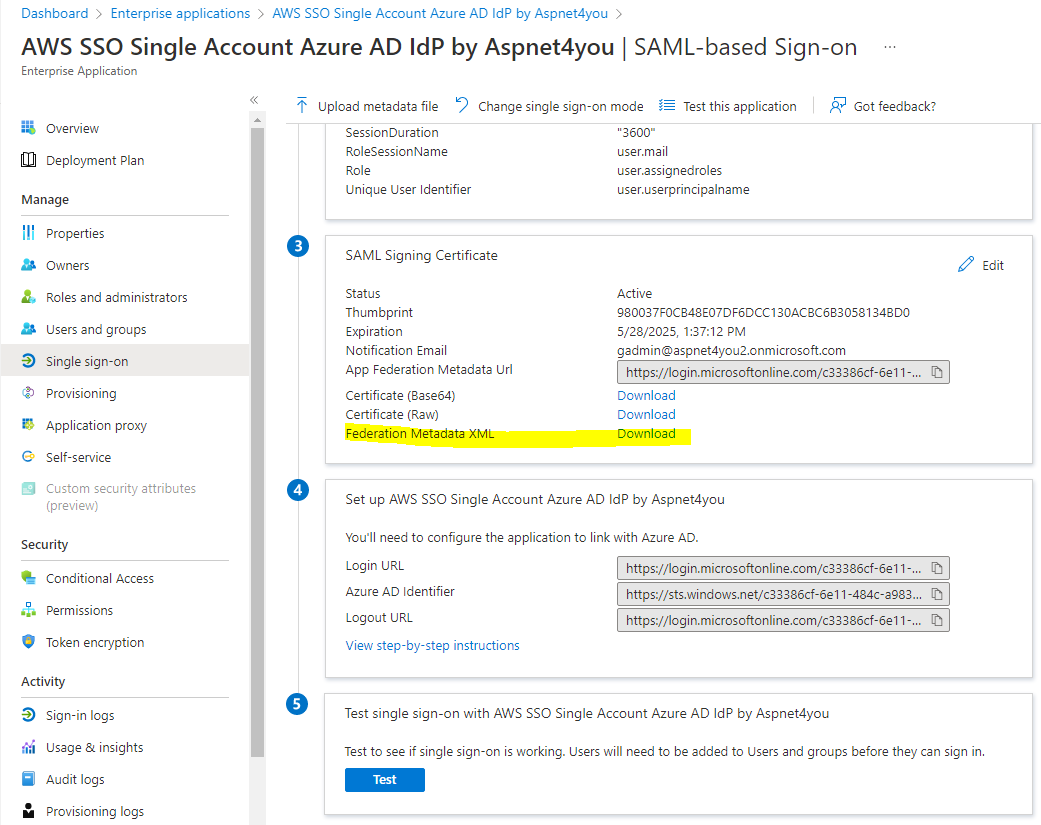
Task: Click the Audit logs icon
Action: tap(28, 779)
